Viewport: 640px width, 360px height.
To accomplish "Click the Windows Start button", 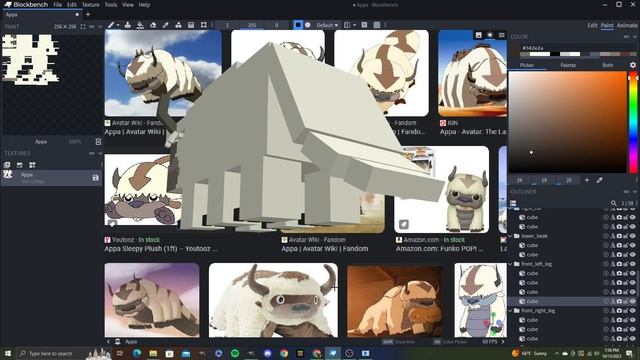I will coord(7,353).
